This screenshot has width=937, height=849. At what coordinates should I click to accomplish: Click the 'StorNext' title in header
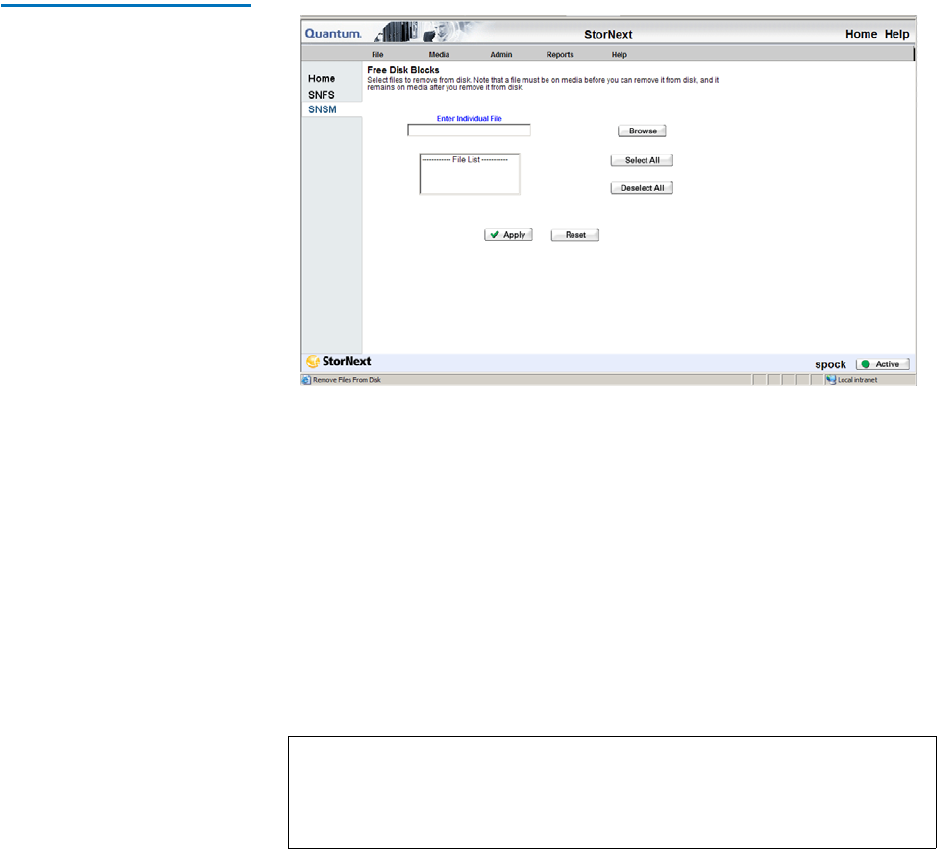608,35
